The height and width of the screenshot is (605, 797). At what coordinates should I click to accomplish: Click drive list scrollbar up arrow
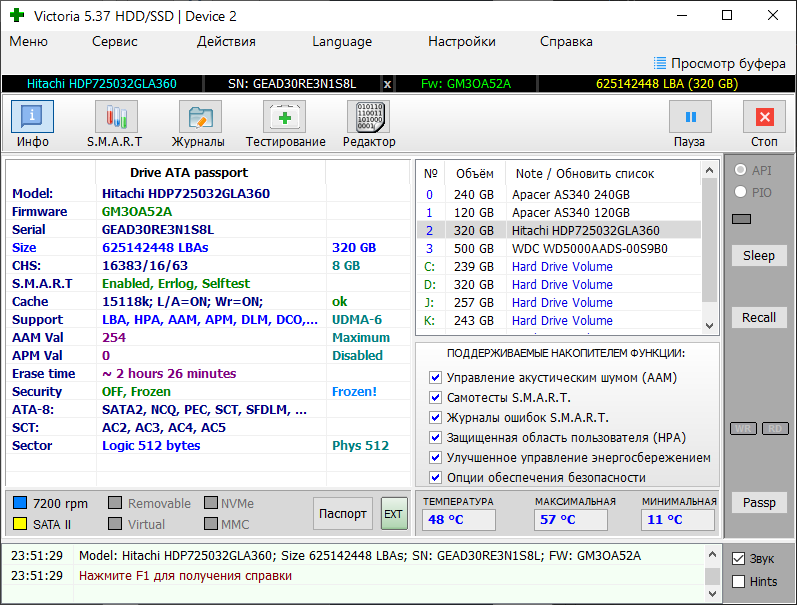tap(710, 171)
